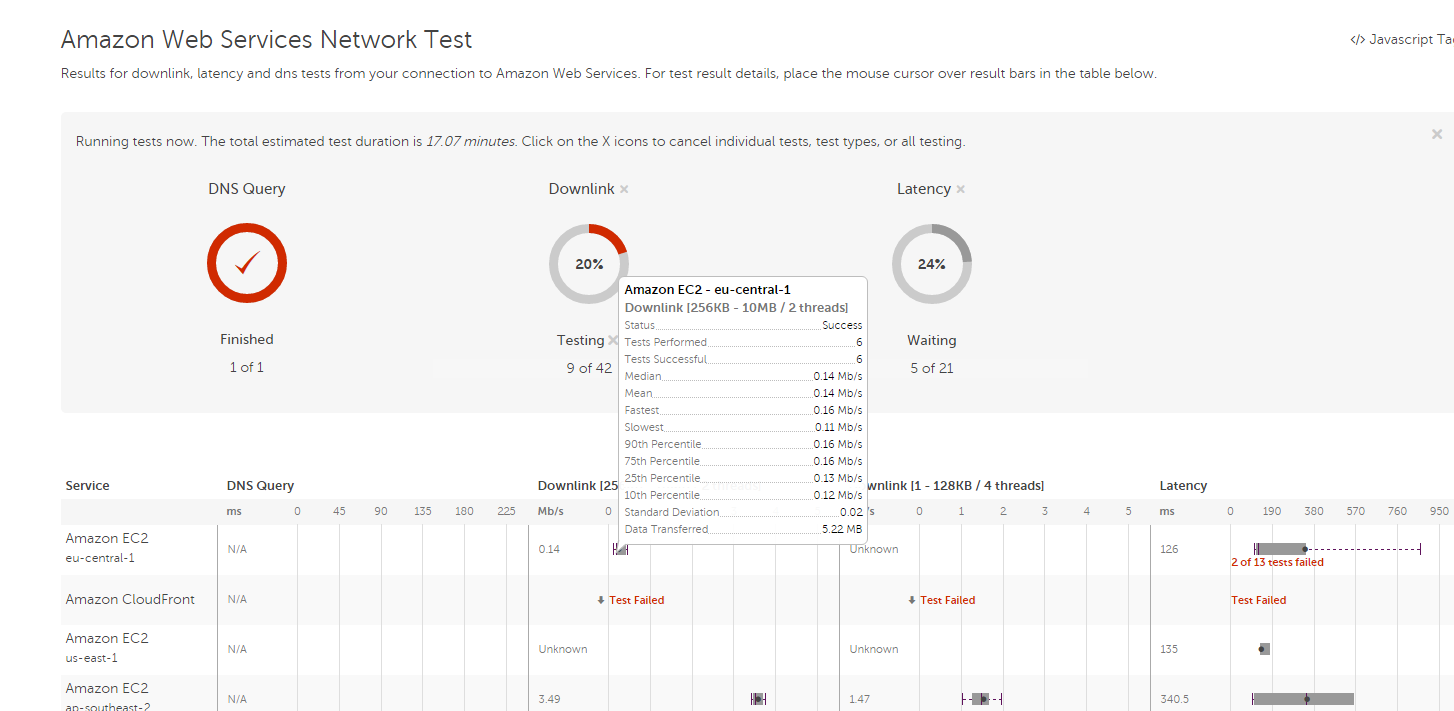Select the Amazon EC2 eu-central-1 service row

pos(107,548)
